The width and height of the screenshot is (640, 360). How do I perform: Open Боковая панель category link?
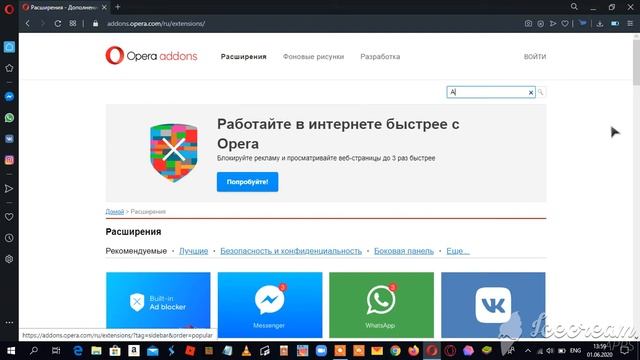click(x=404, y=251)
